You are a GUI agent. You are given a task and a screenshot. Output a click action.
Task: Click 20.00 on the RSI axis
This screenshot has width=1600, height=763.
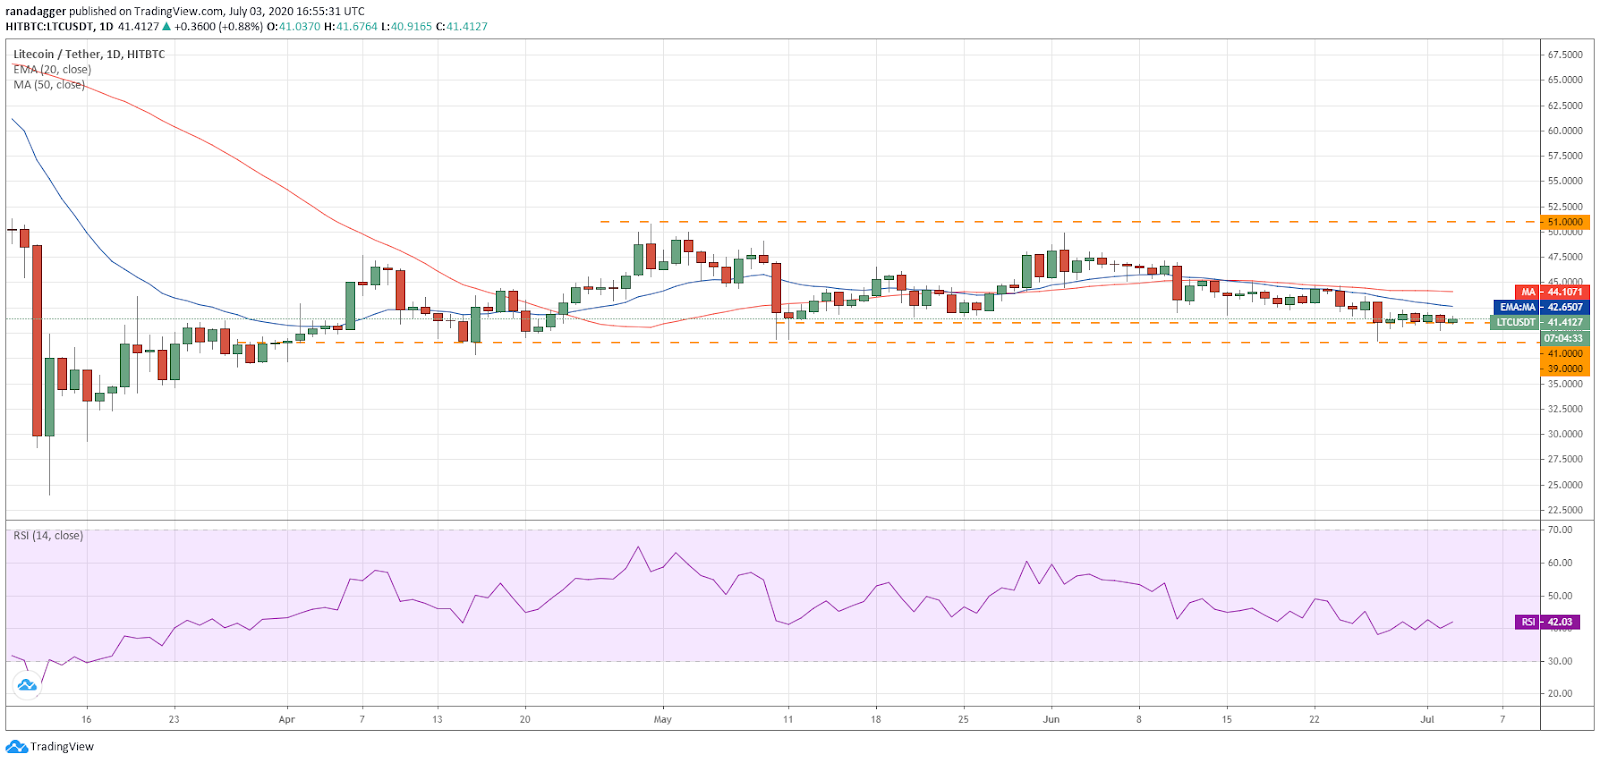click(1560, 693)
